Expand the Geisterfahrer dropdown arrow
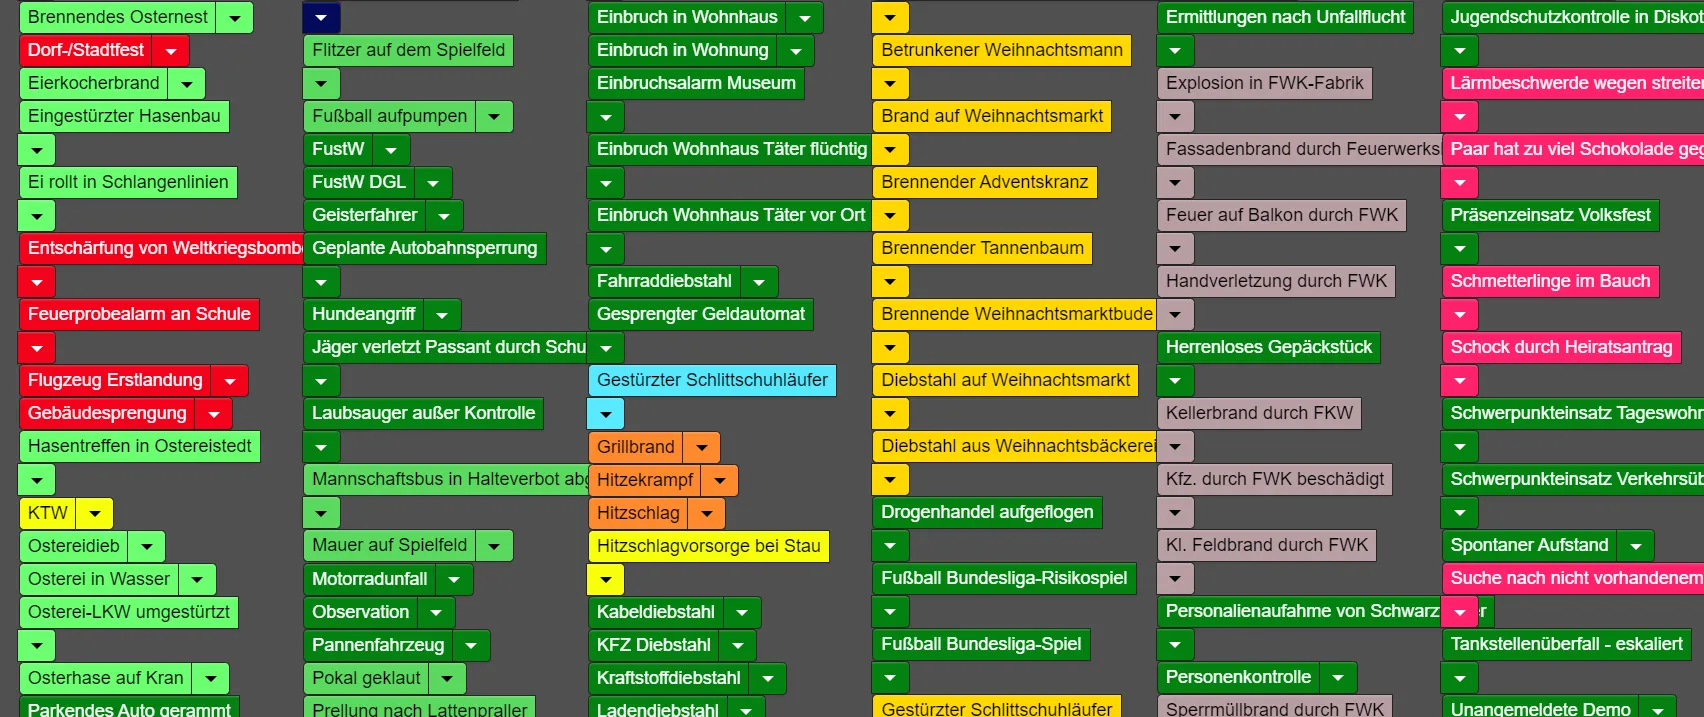The image size is (1704, 717). 444,215
